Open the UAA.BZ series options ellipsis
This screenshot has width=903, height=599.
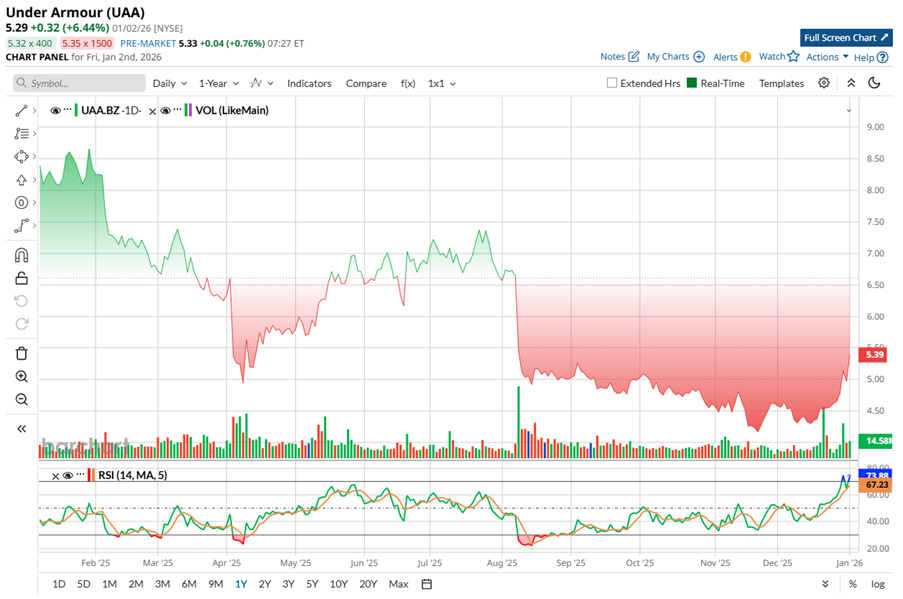point(68,110)
